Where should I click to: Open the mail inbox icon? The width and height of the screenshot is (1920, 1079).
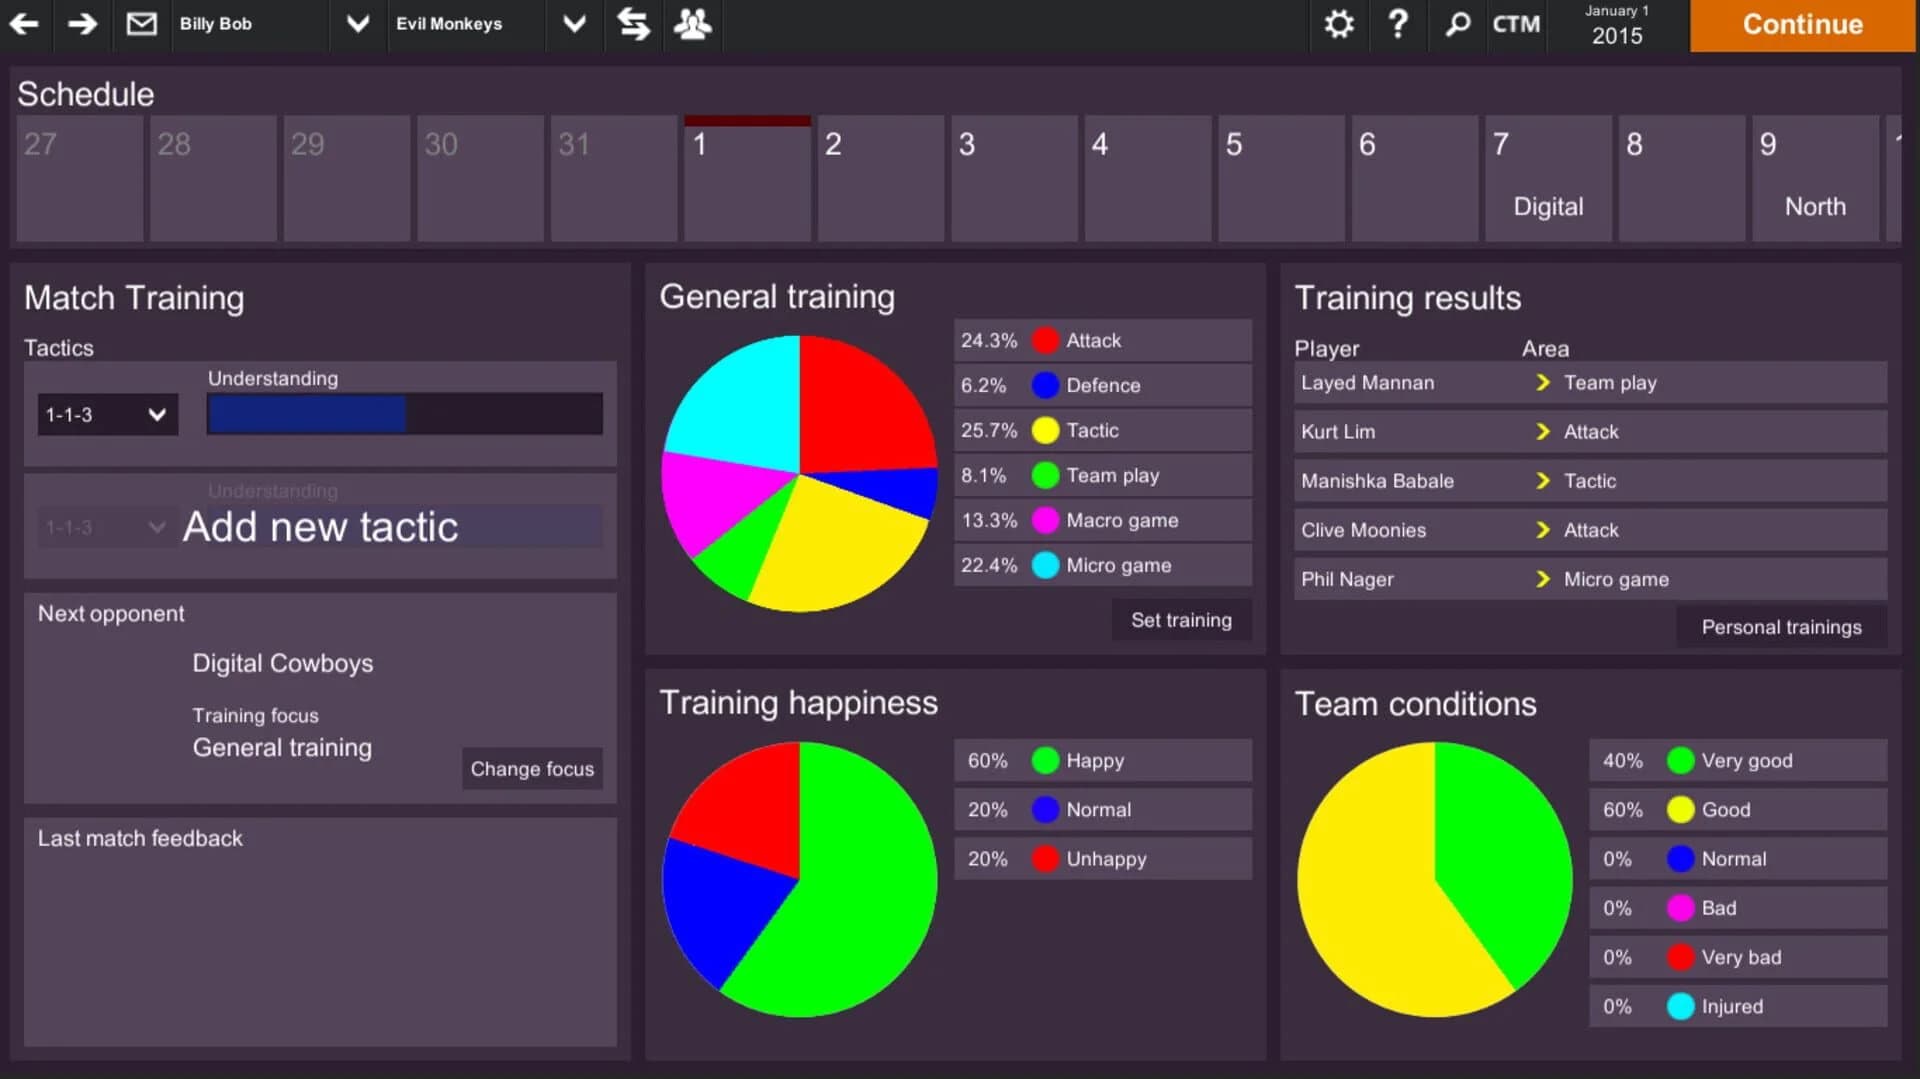[141, 24]
